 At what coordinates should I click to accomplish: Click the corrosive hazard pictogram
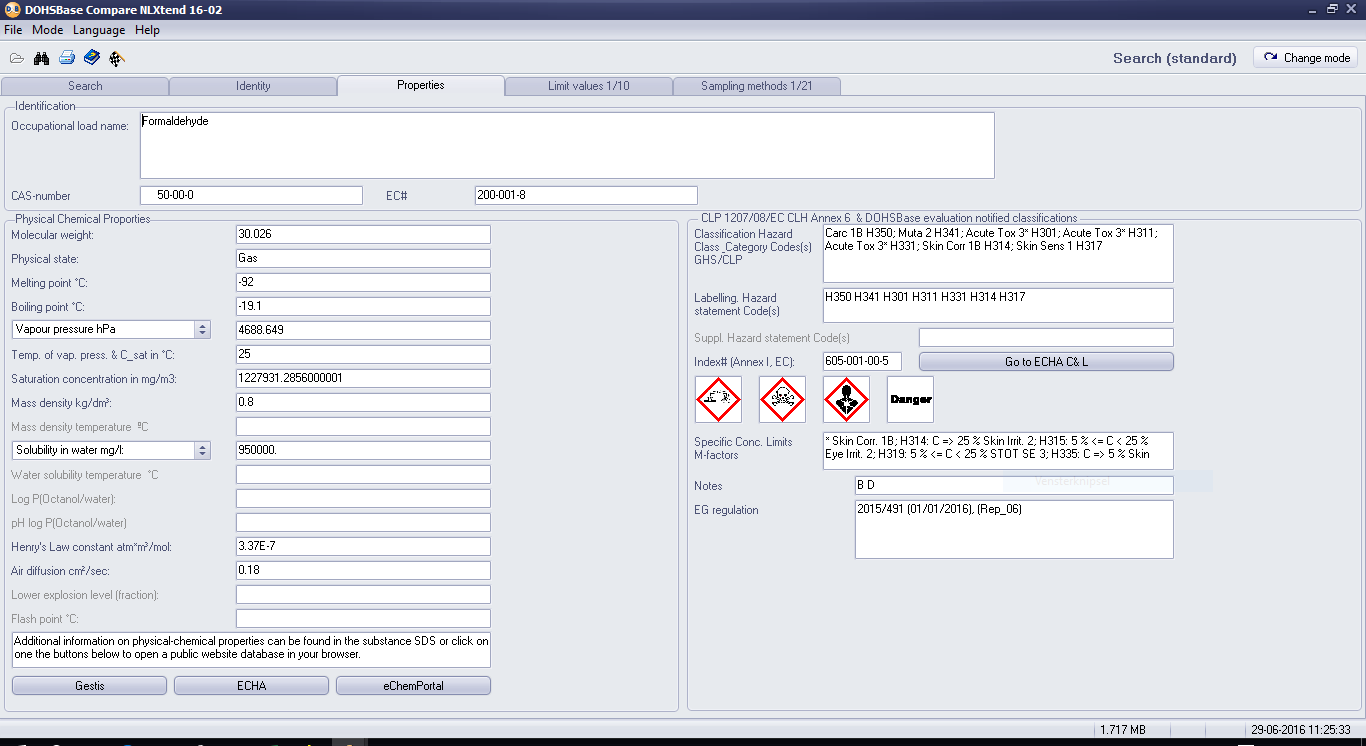[718, 400]
